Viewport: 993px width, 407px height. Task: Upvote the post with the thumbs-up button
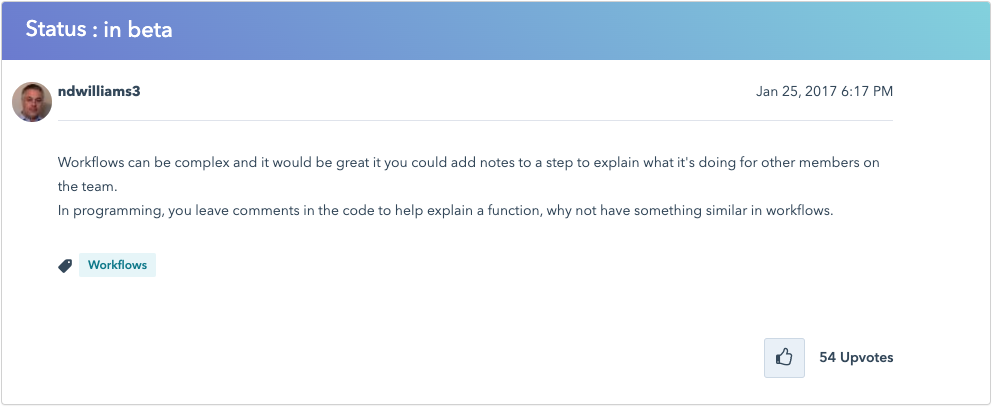[x=784, y=358]
